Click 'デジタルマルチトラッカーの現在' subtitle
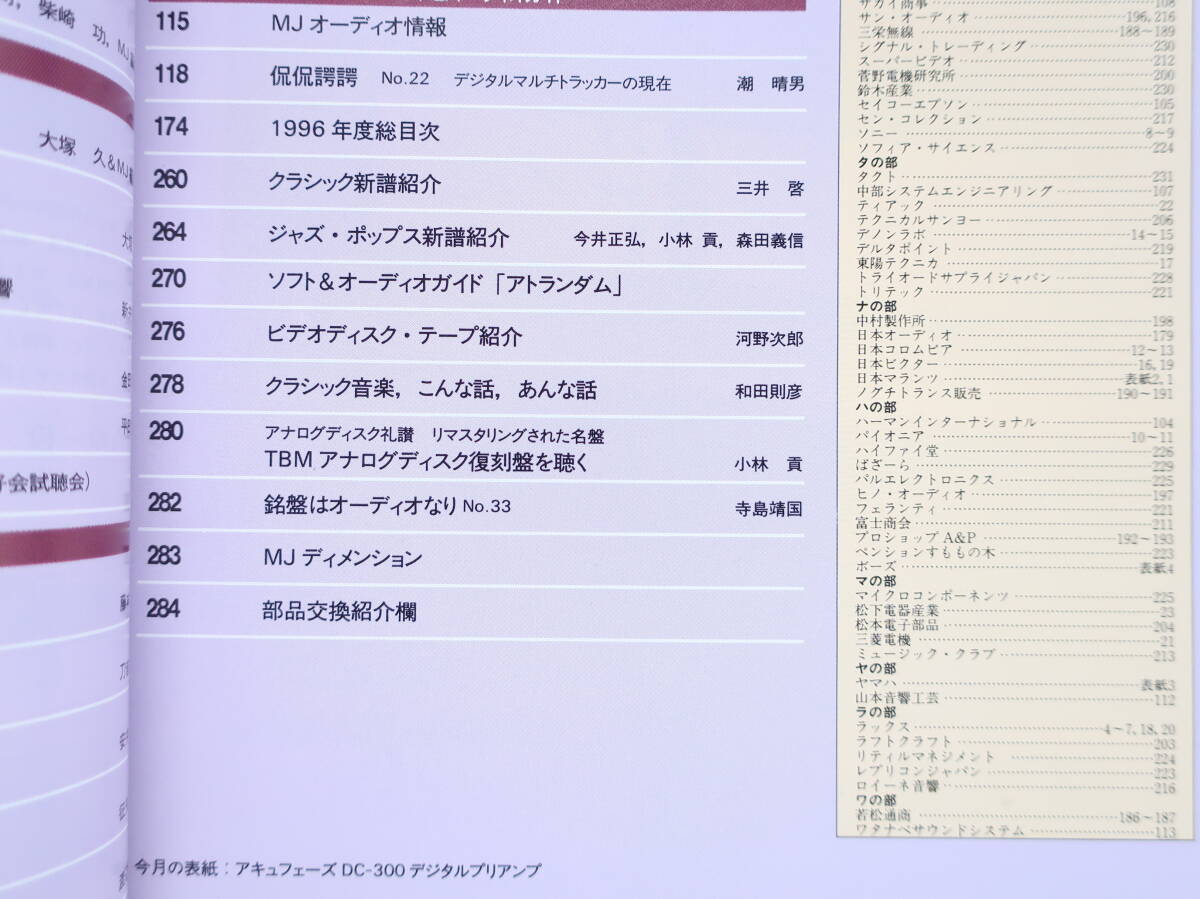The image size is (1200, 899). [x=562, y=83]
